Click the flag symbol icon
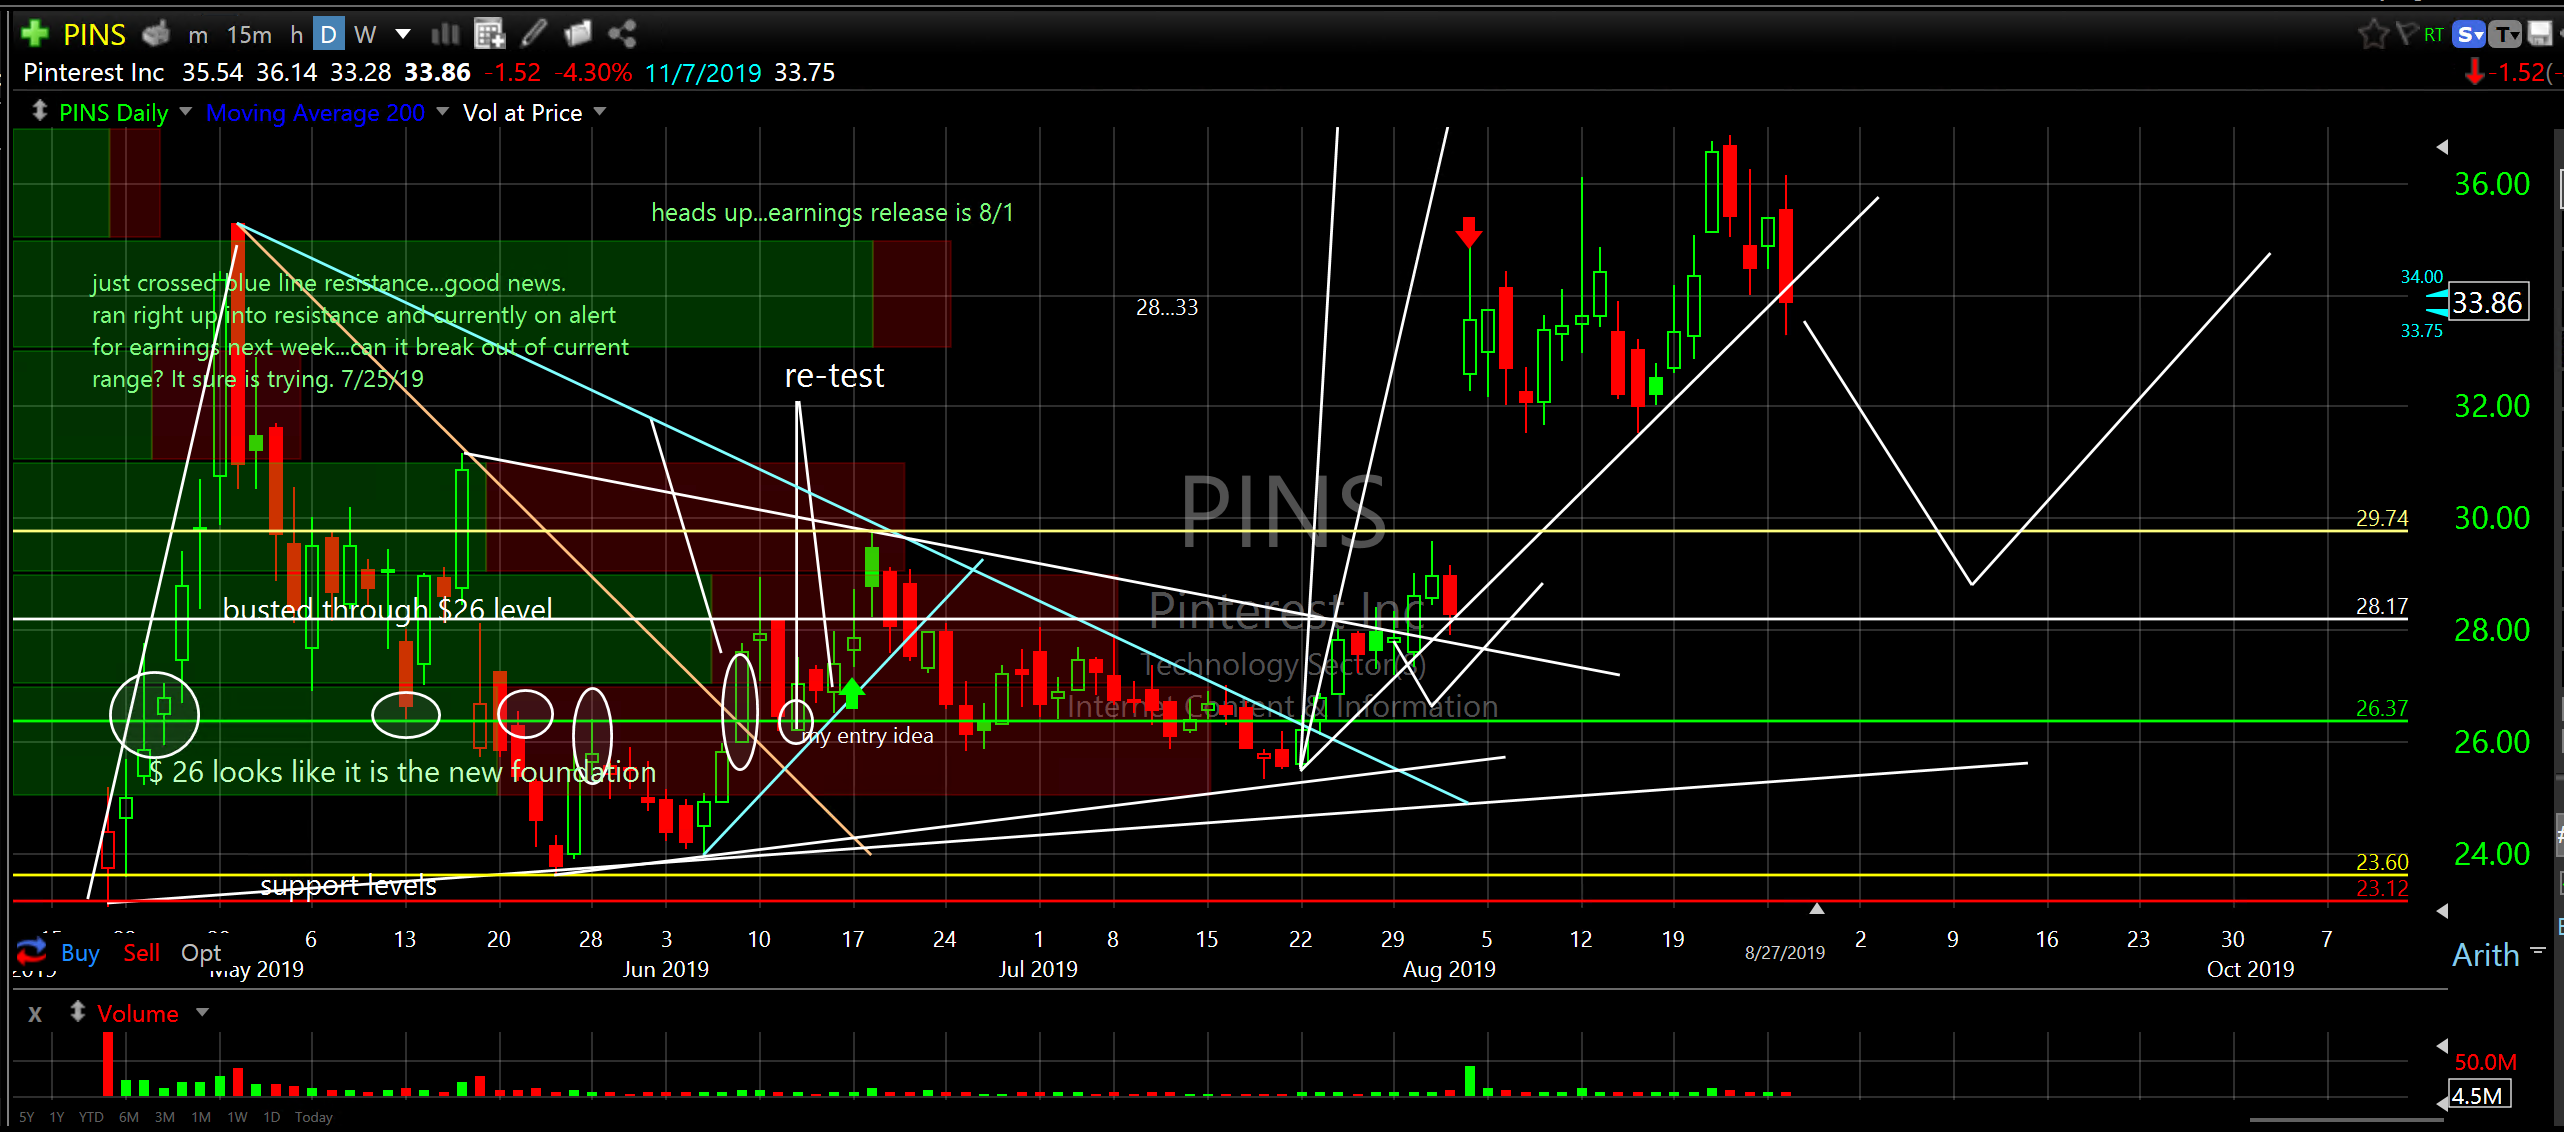2564x1132 pixels. tap(2407, 34)
